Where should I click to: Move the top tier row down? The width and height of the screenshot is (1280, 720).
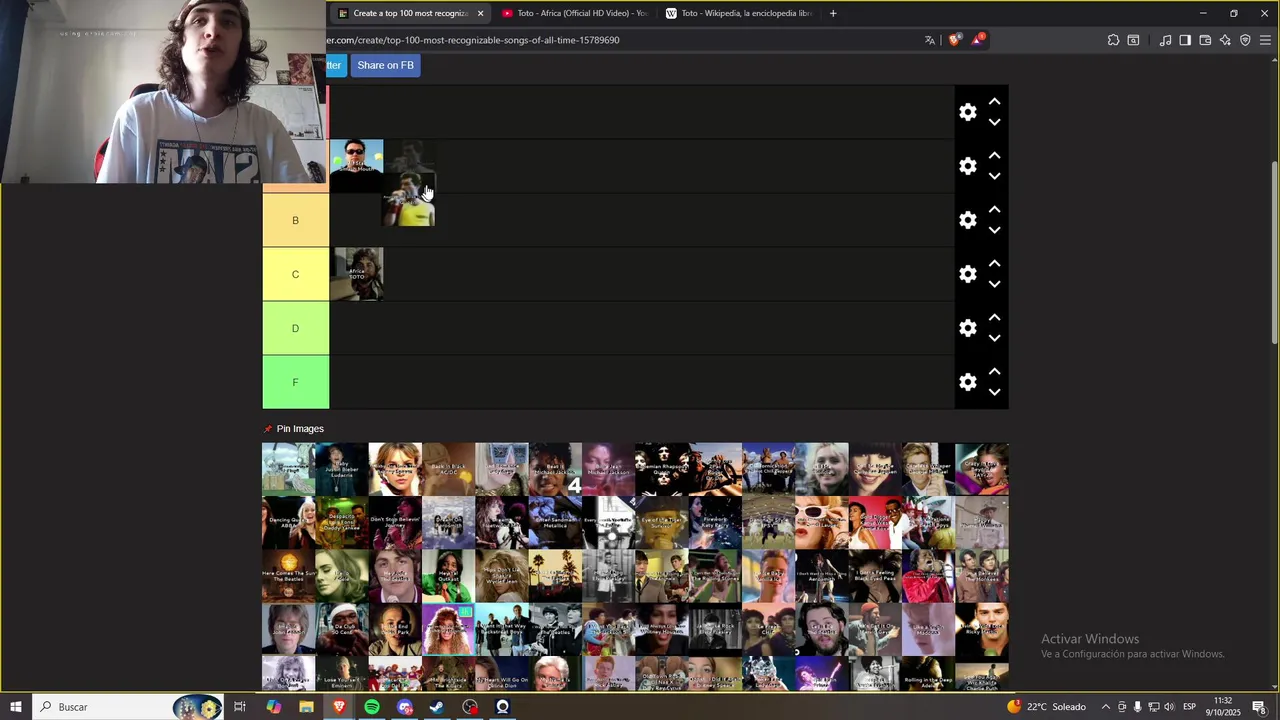pyautogui.click(x=994, y=122)
